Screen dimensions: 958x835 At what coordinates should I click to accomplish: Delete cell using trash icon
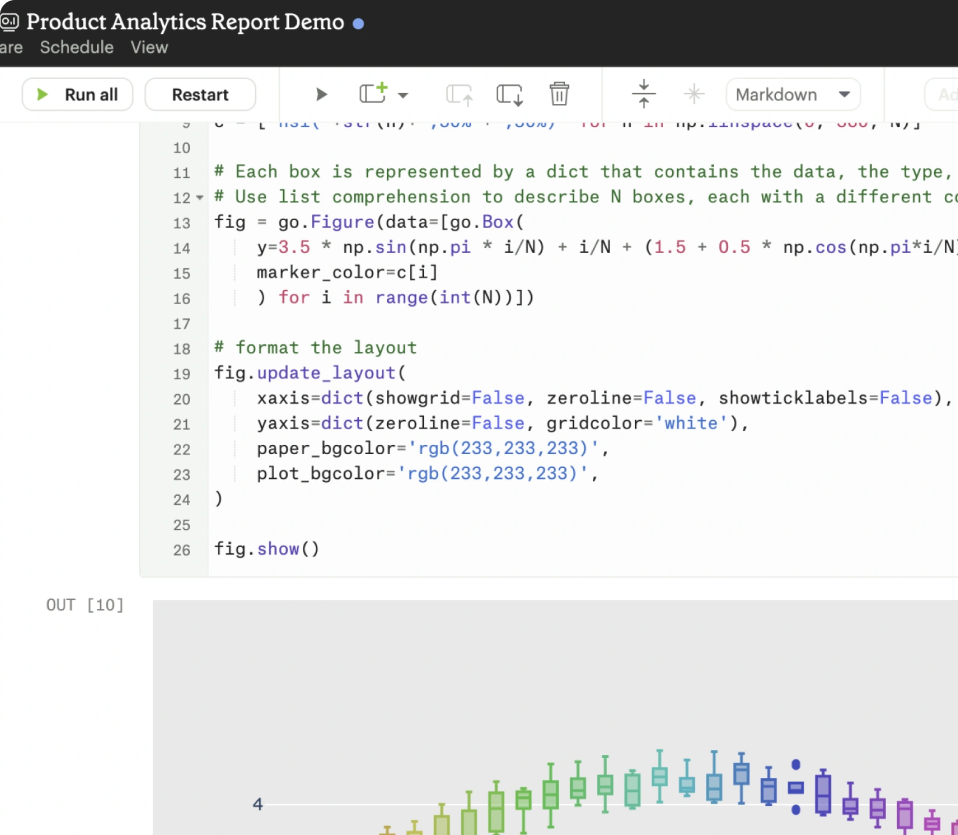[x=559, y=94]
